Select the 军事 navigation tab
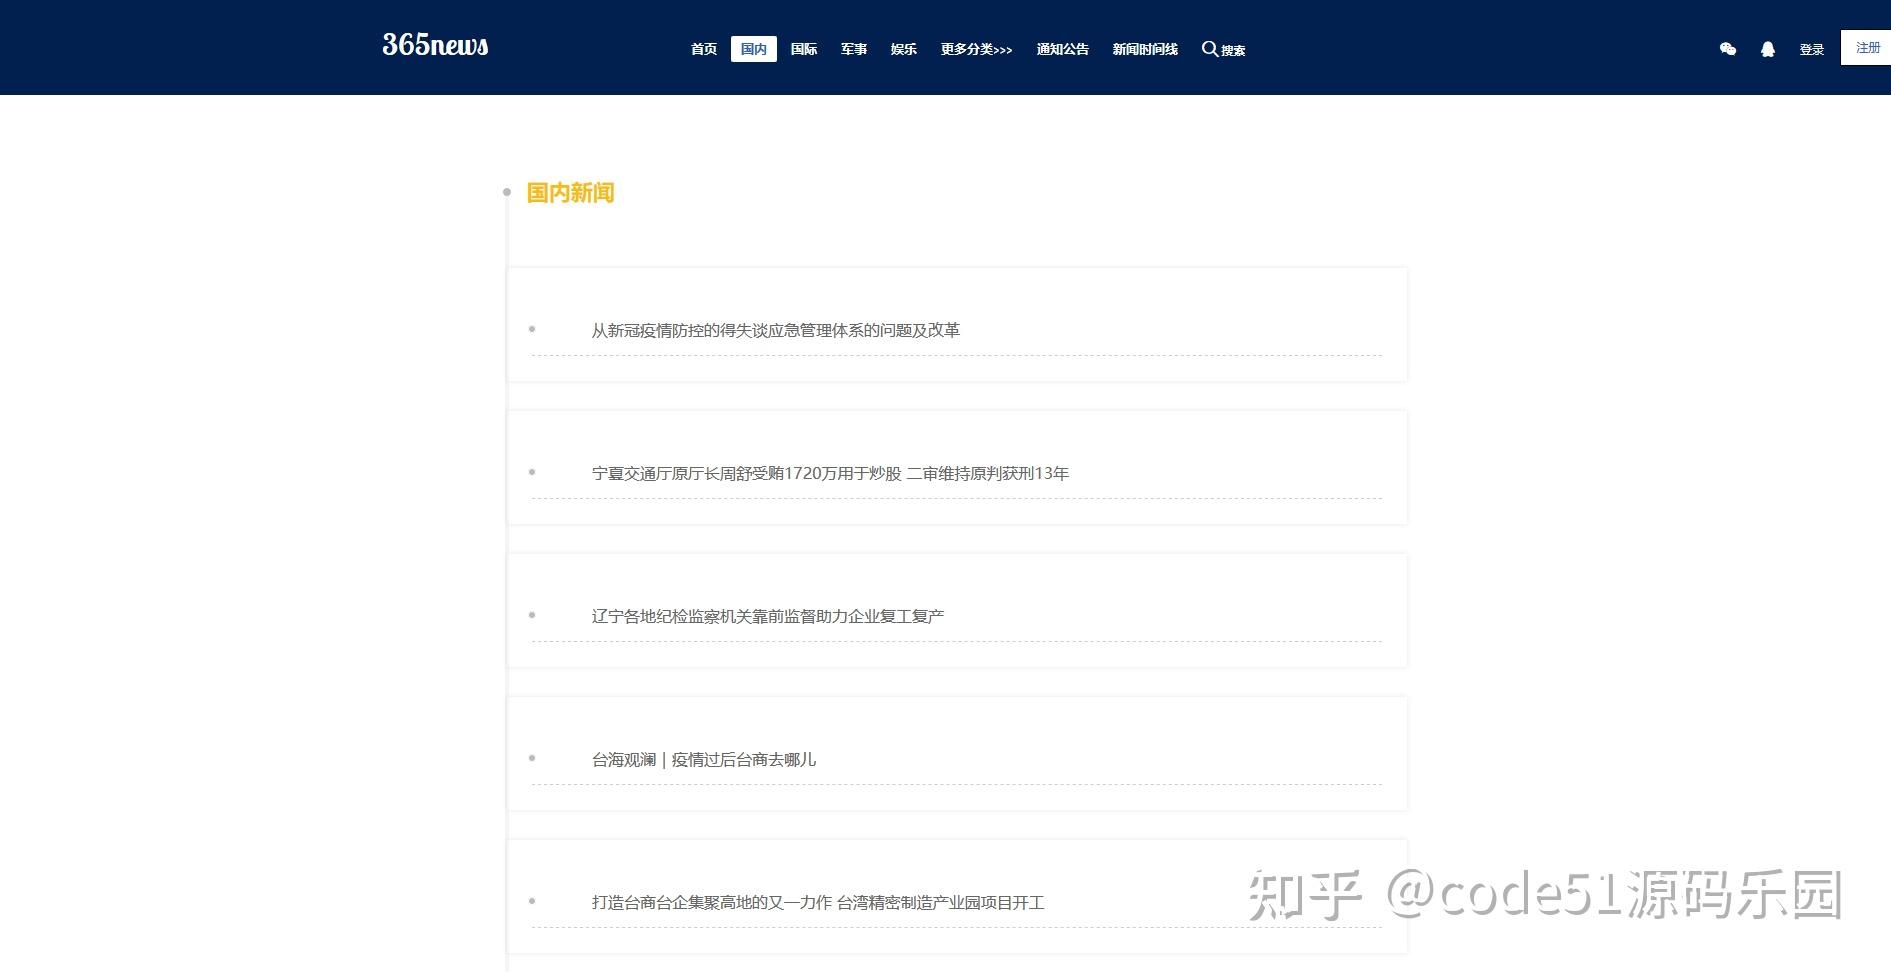1891x972 pixels. (853, 49)
